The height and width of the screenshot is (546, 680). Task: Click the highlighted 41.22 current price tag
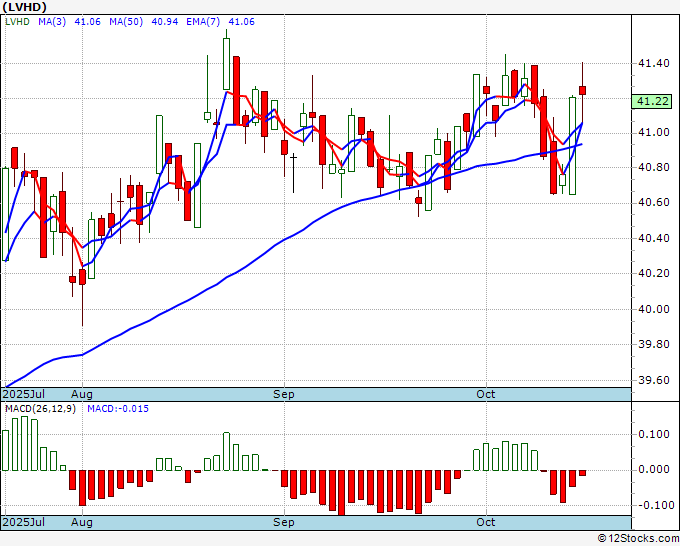pos(652,101)
